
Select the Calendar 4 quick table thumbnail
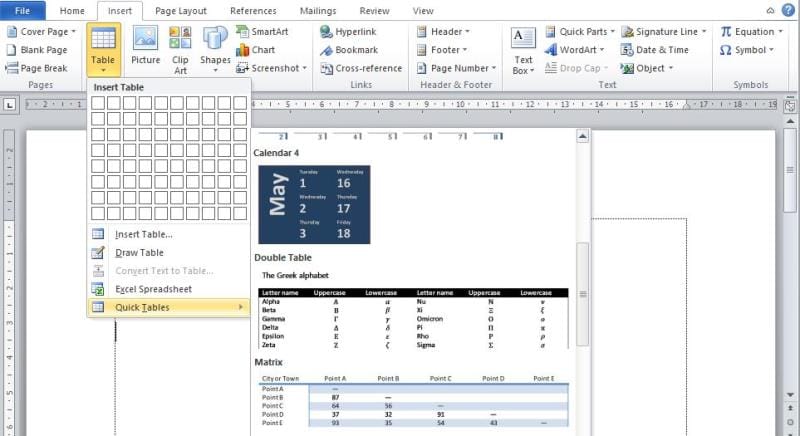pos(314,205)
